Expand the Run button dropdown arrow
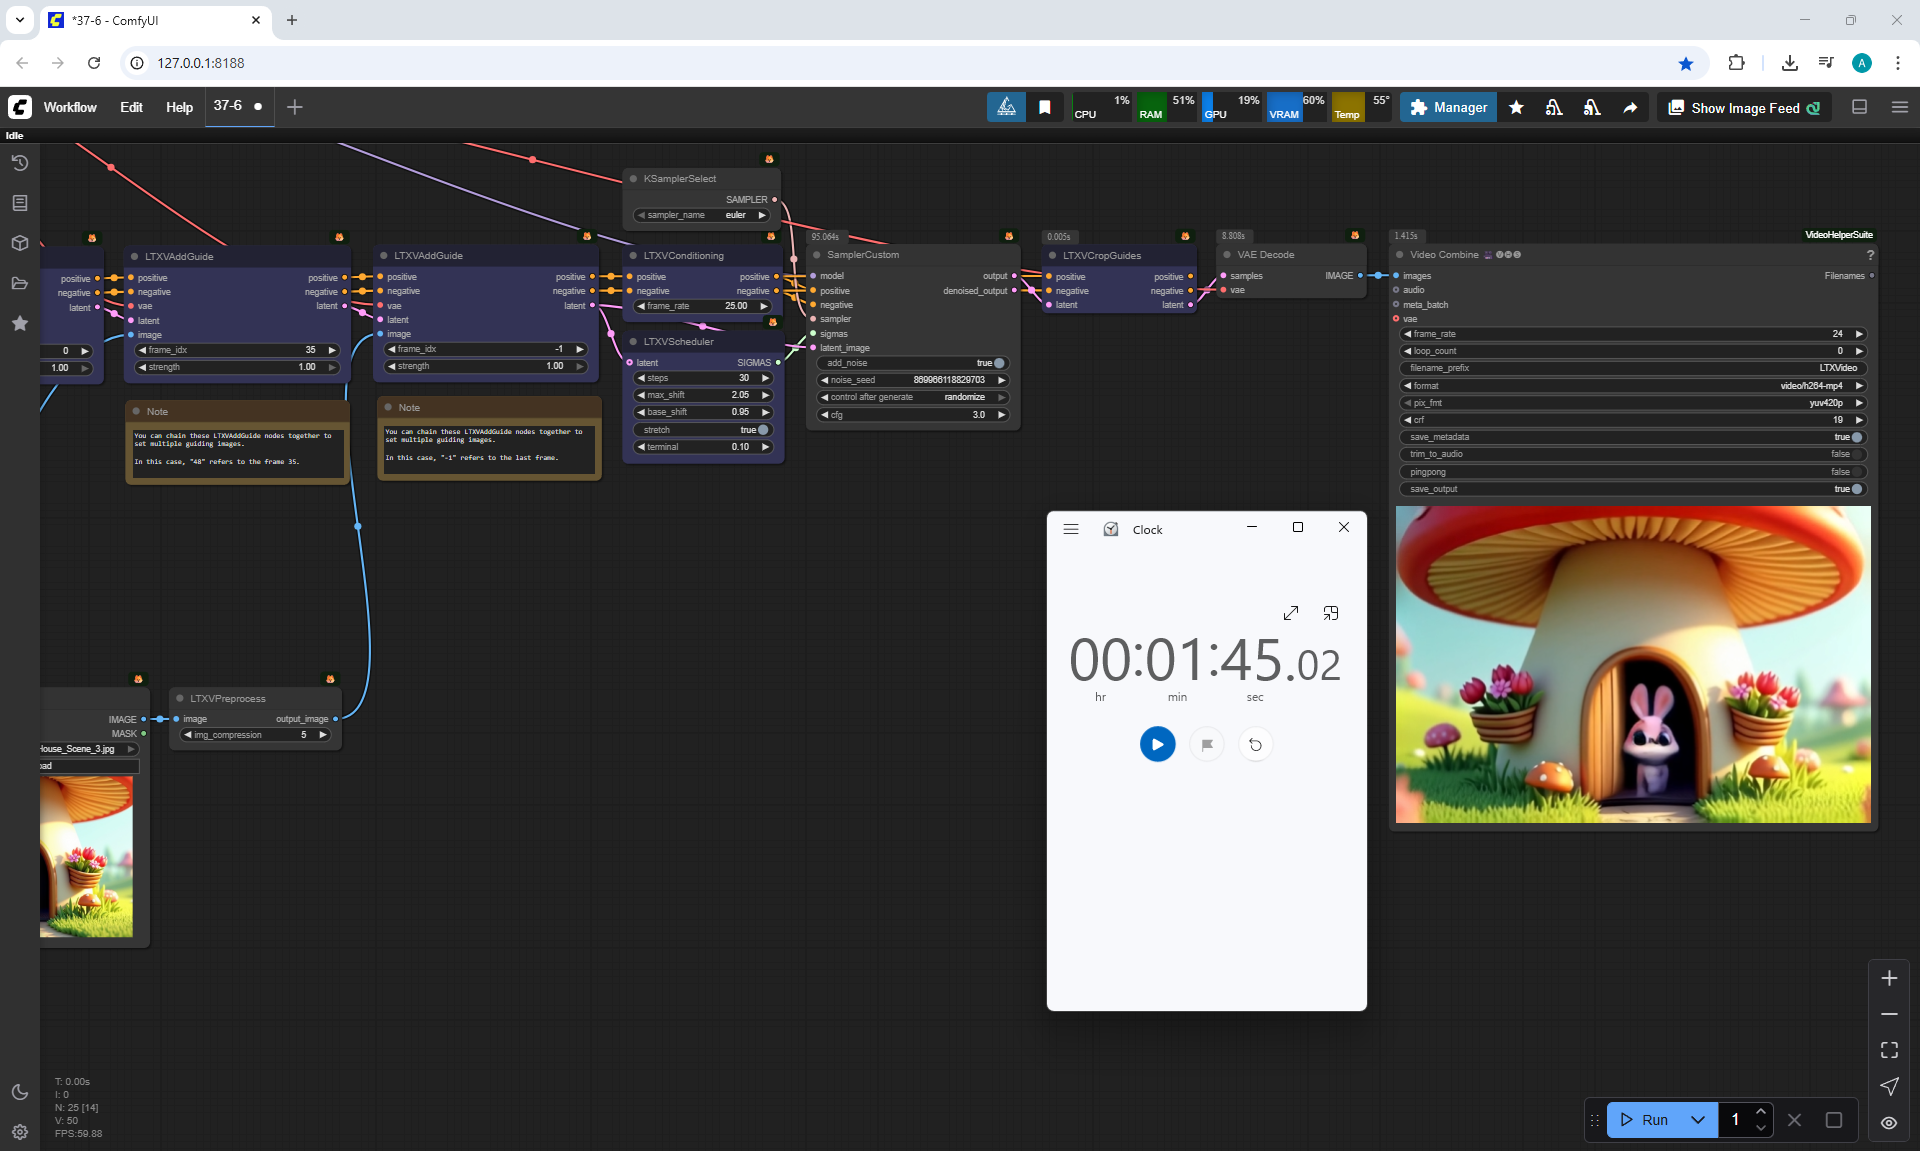The width and height of the screenshot is (1920, 1151). coord(1698,1120)
